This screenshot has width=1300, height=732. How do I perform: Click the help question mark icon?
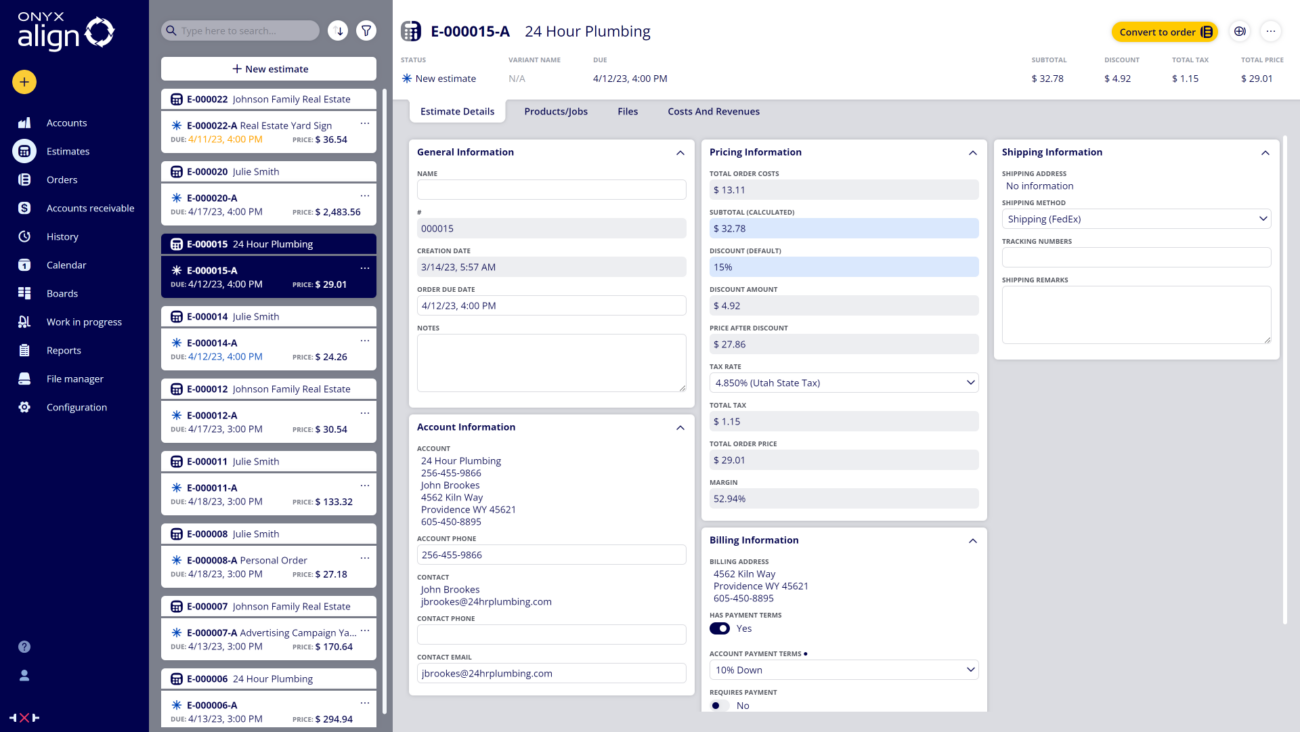[24, 647]
